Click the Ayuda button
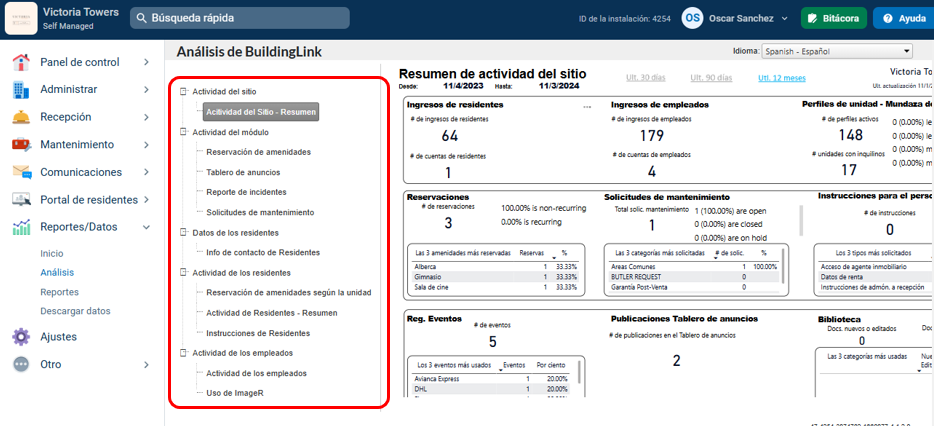 (x=904, y=18)
